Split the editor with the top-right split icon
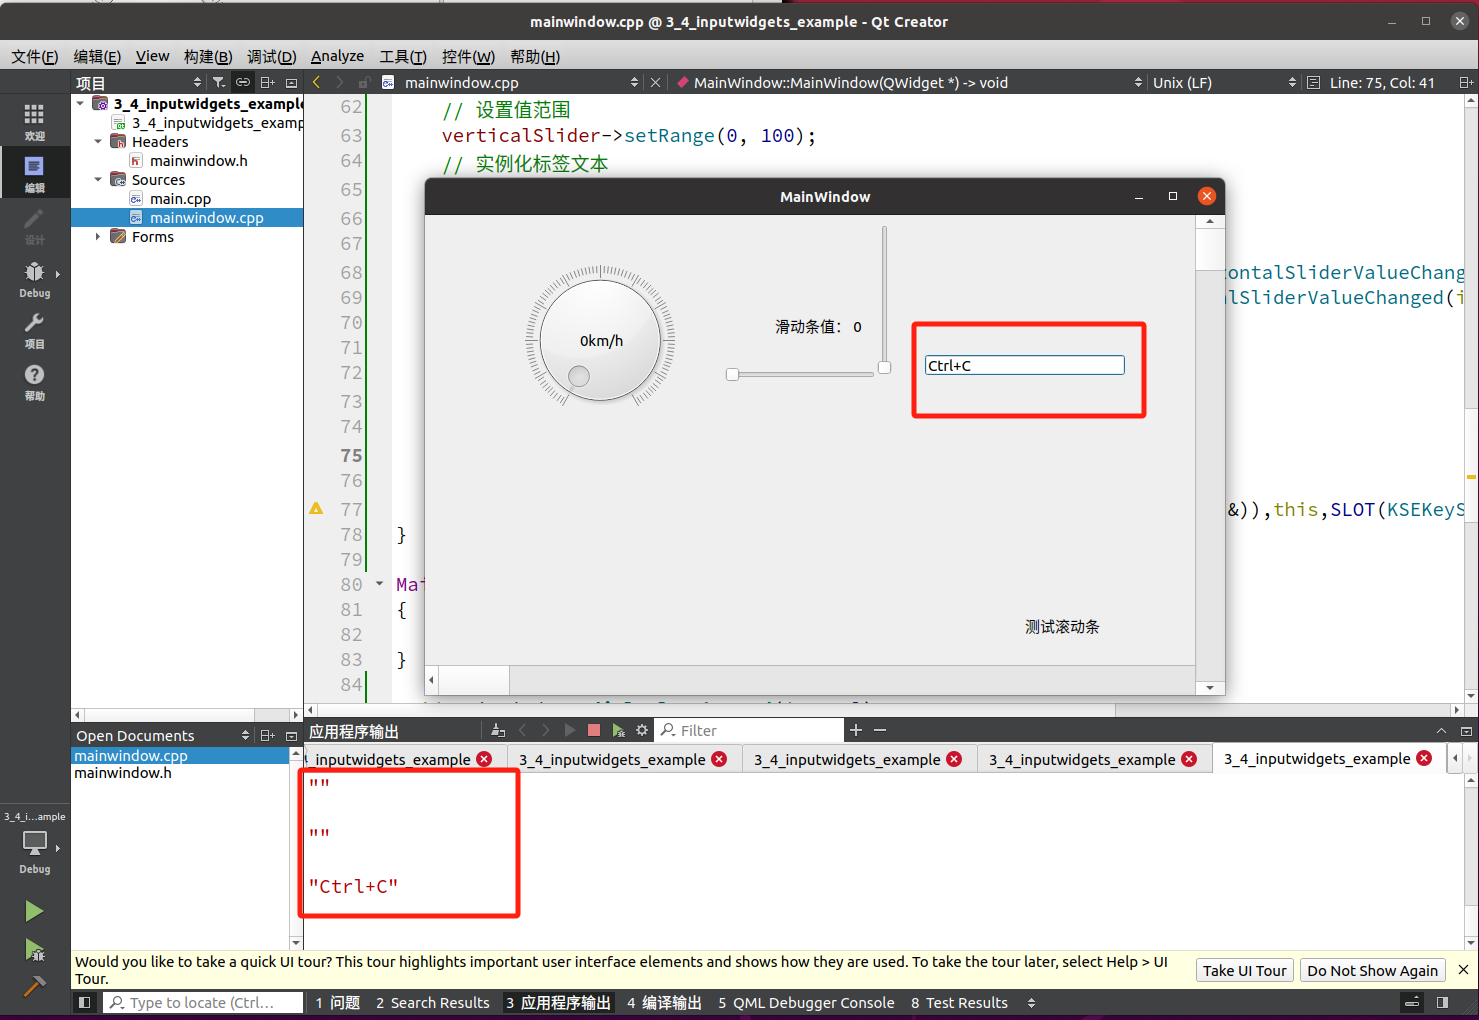1479x1020 pixels. click(x=1466, y=82)
